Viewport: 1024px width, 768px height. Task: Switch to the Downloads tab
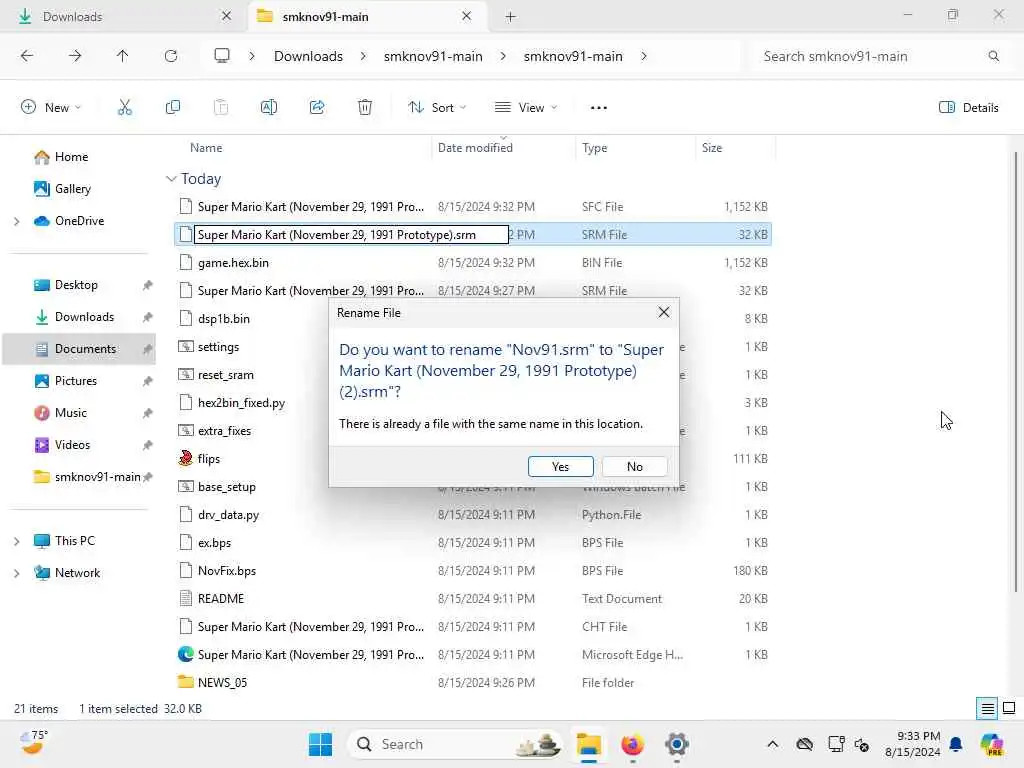[x=123, y=16]
